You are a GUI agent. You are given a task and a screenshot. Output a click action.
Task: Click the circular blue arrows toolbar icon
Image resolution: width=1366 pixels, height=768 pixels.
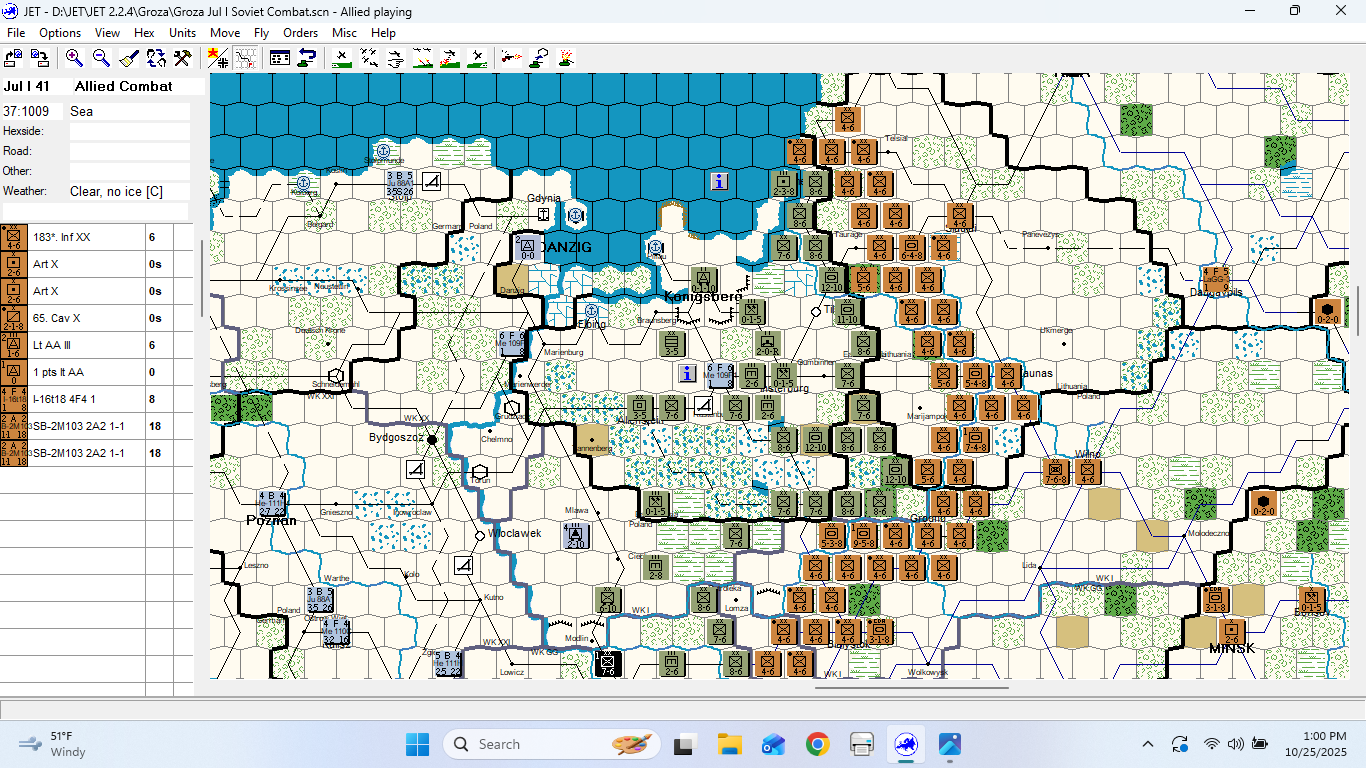(x=155, y=58)
